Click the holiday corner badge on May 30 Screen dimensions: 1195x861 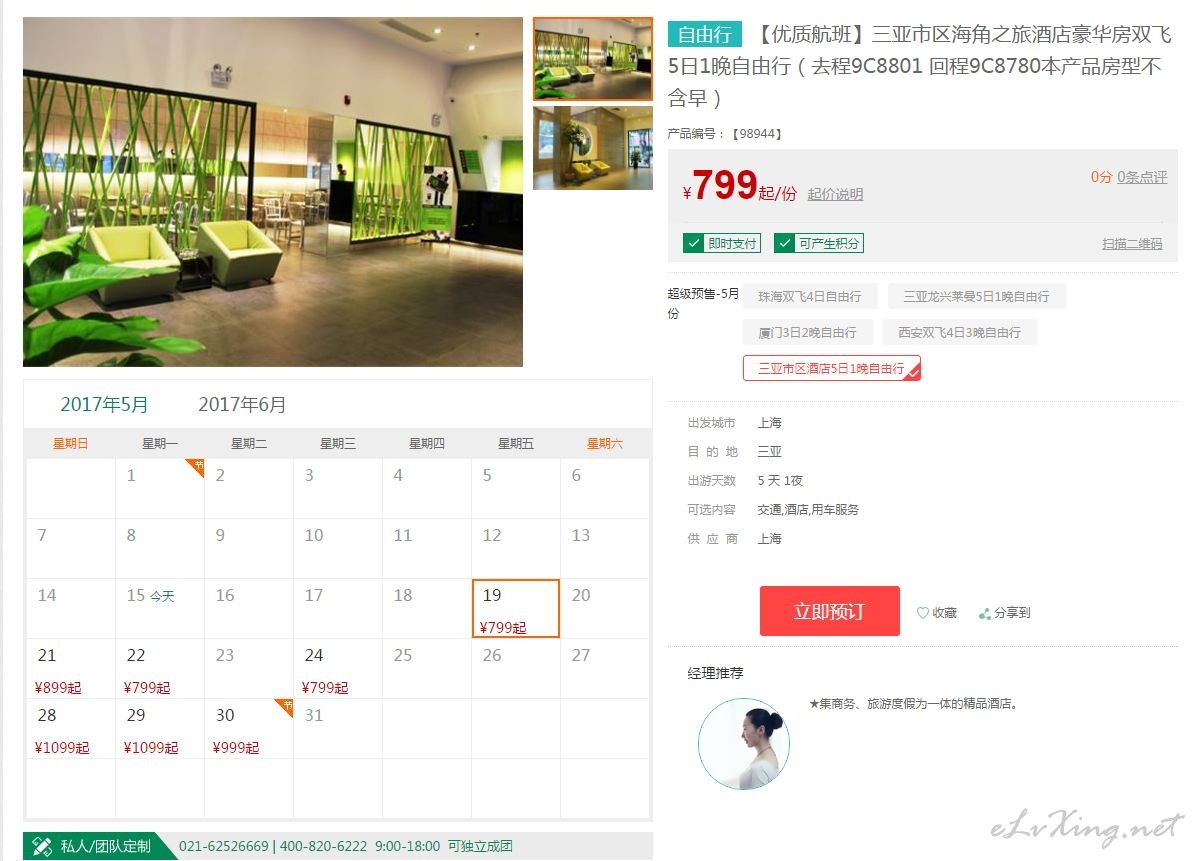[x=284, y=708]
